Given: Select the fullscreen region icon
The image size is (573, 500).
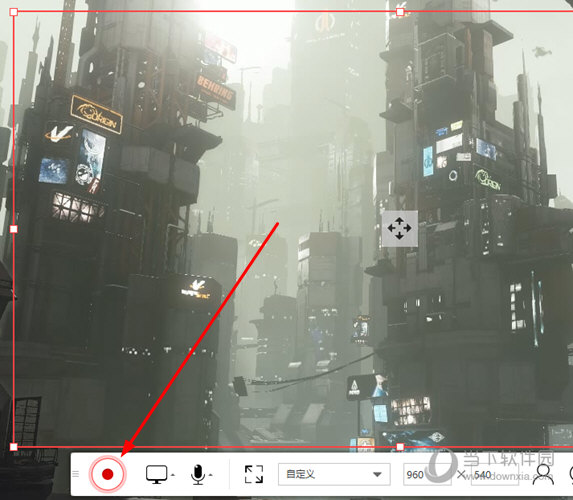Looking at the screenshot, I should (254, 474).
